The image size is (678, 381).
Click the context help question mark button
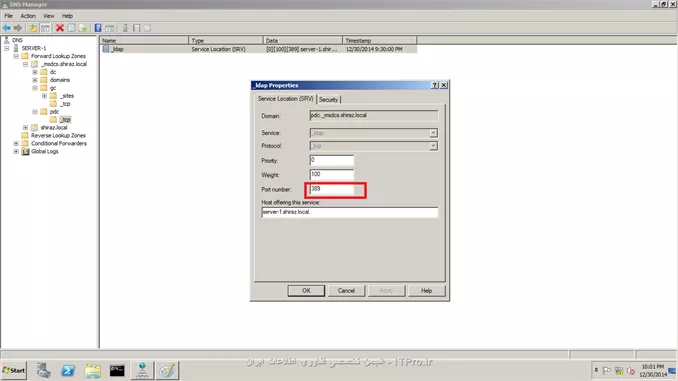pyautogui.click(x=435, y=85)
